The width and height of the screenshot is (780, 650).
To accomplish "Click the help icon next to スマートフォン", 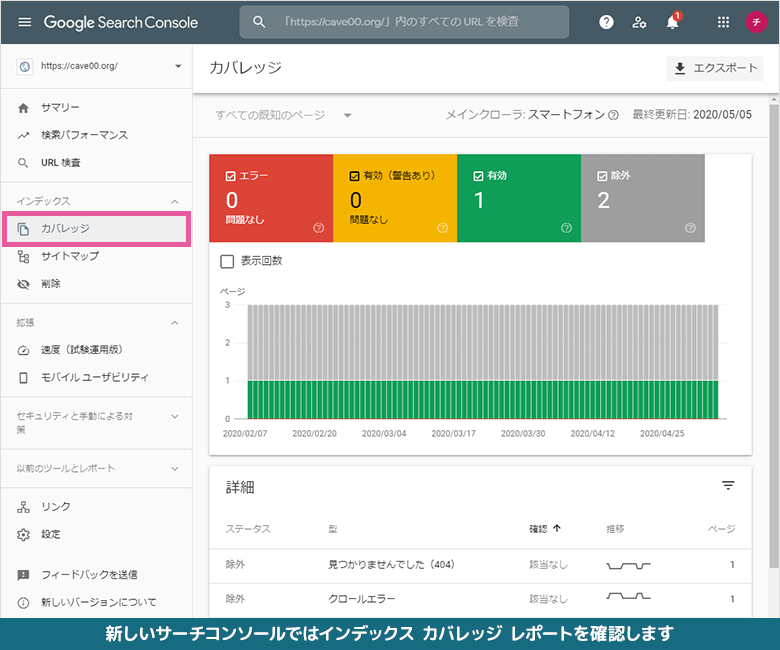I will [x=613, y=115].
